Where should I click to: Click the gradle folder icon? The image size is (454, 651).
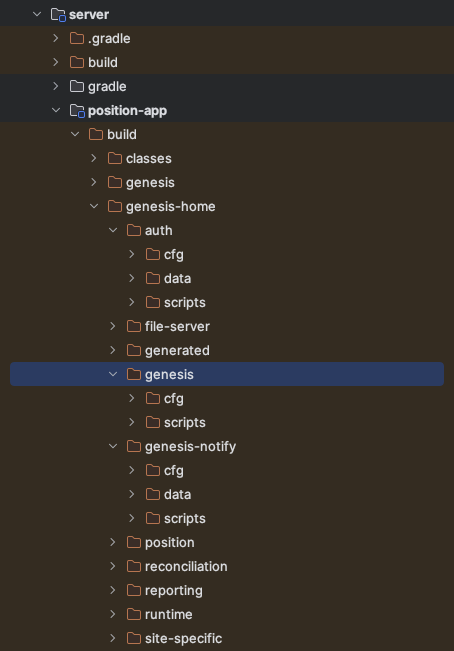click(77, 86)
